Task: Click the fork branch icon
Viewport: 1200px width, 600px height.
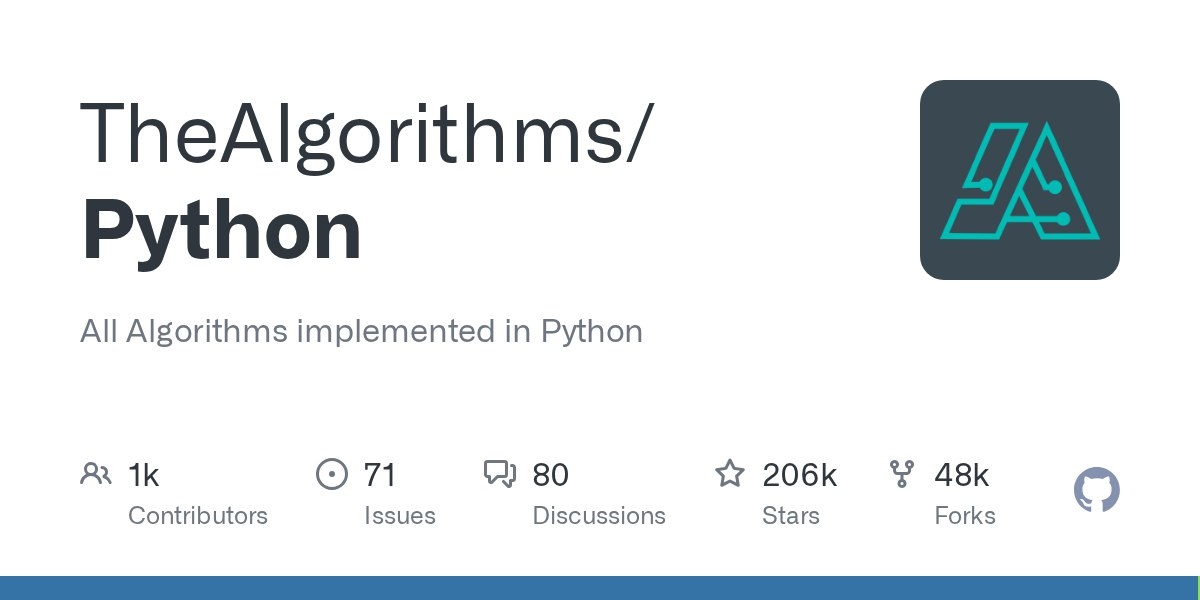Action: coord(901,474)
